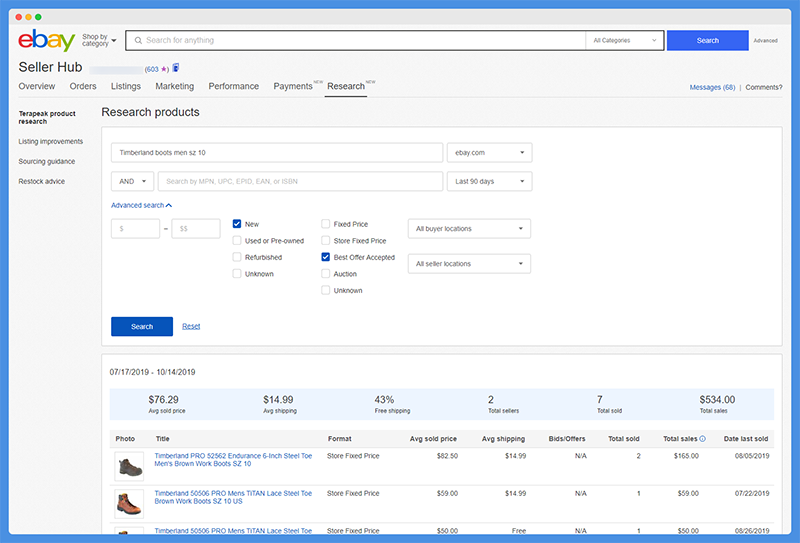The image size is (800, 543).
Task: Expand the AND operator dropdown
Action: [132, 181]
